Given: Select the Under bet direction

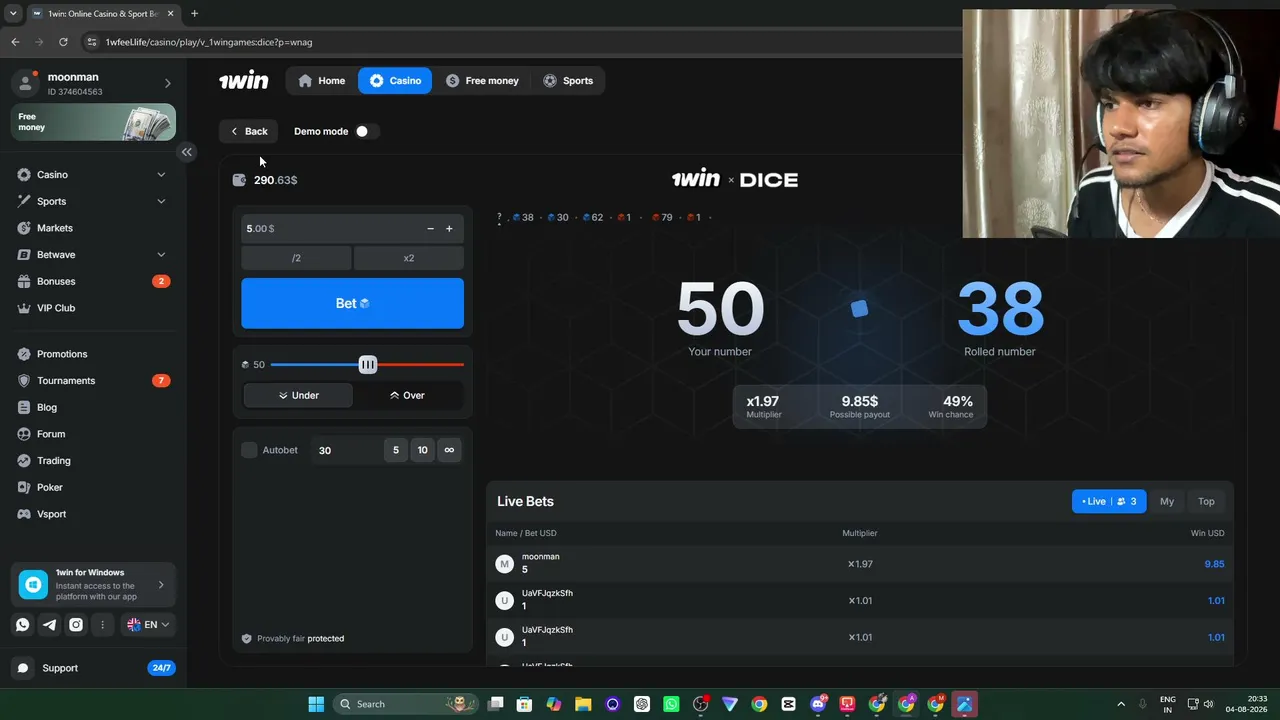Looking at the screenshot, I should point(298,395).
